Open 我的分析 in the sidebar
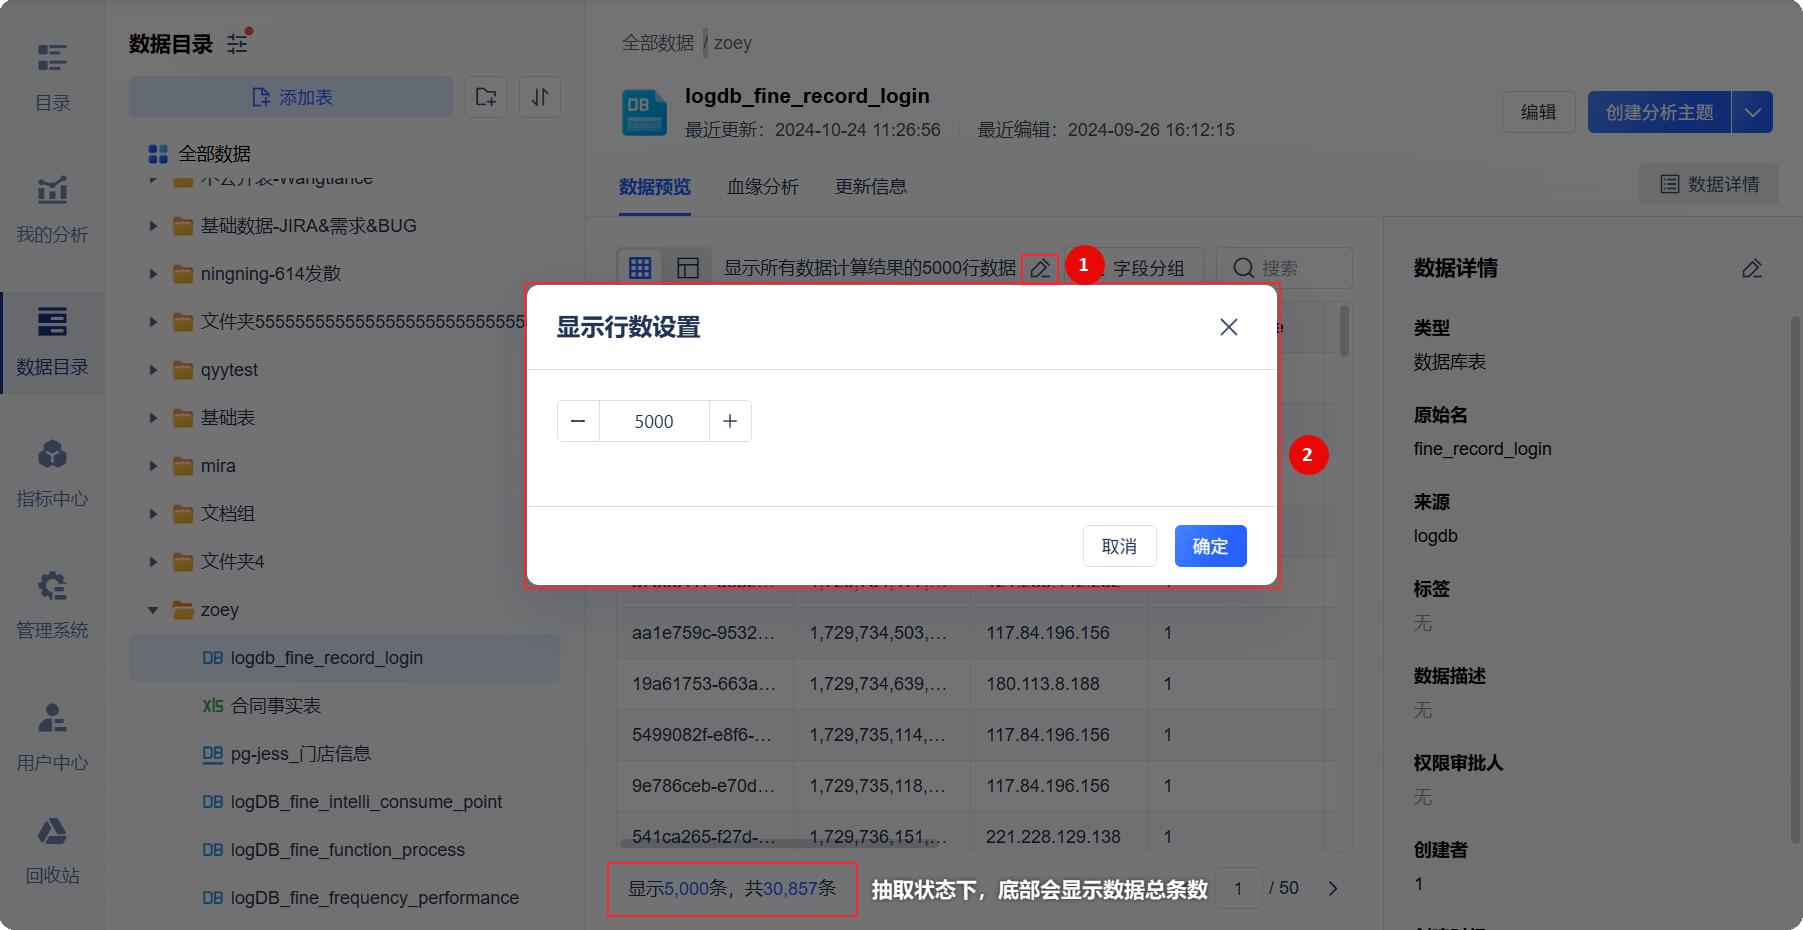Viewport: 1803px width, 930px height. coord(52,208)
